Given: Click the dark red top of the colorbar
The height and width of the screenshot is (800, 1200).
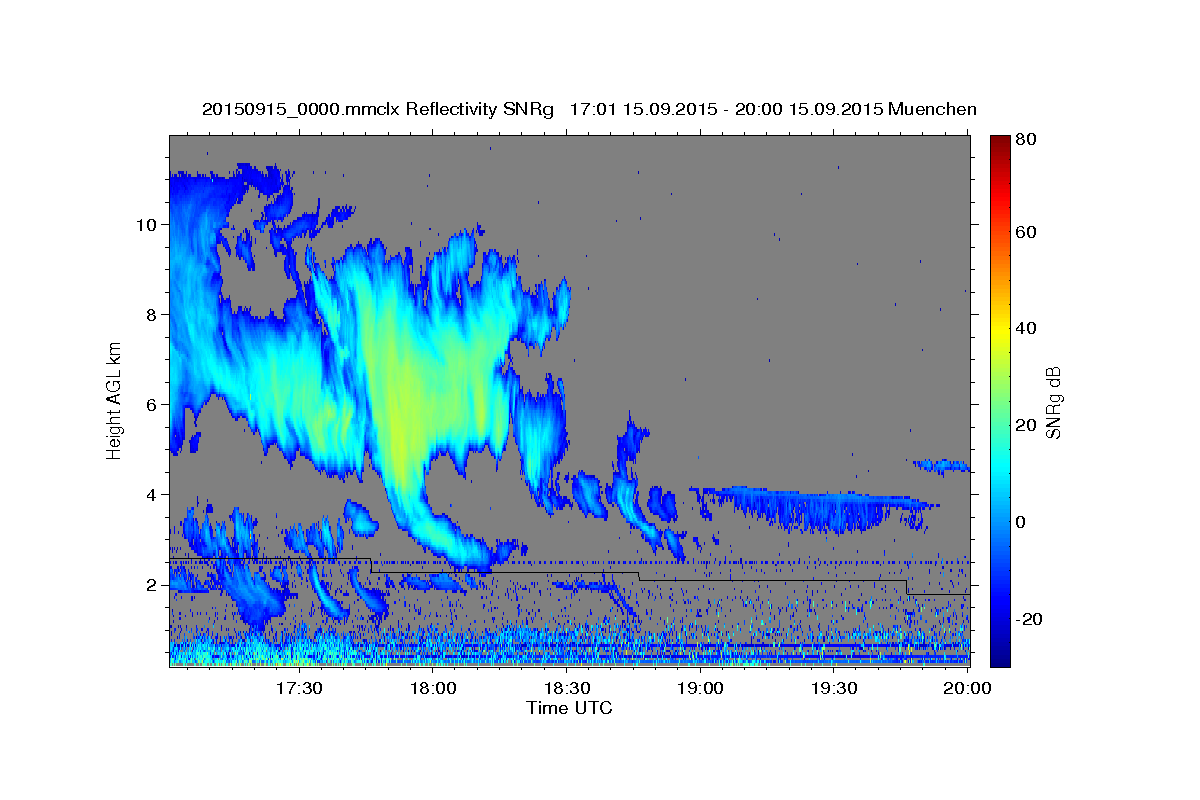Looking at the screenshot, I should tap(1000, 142).
